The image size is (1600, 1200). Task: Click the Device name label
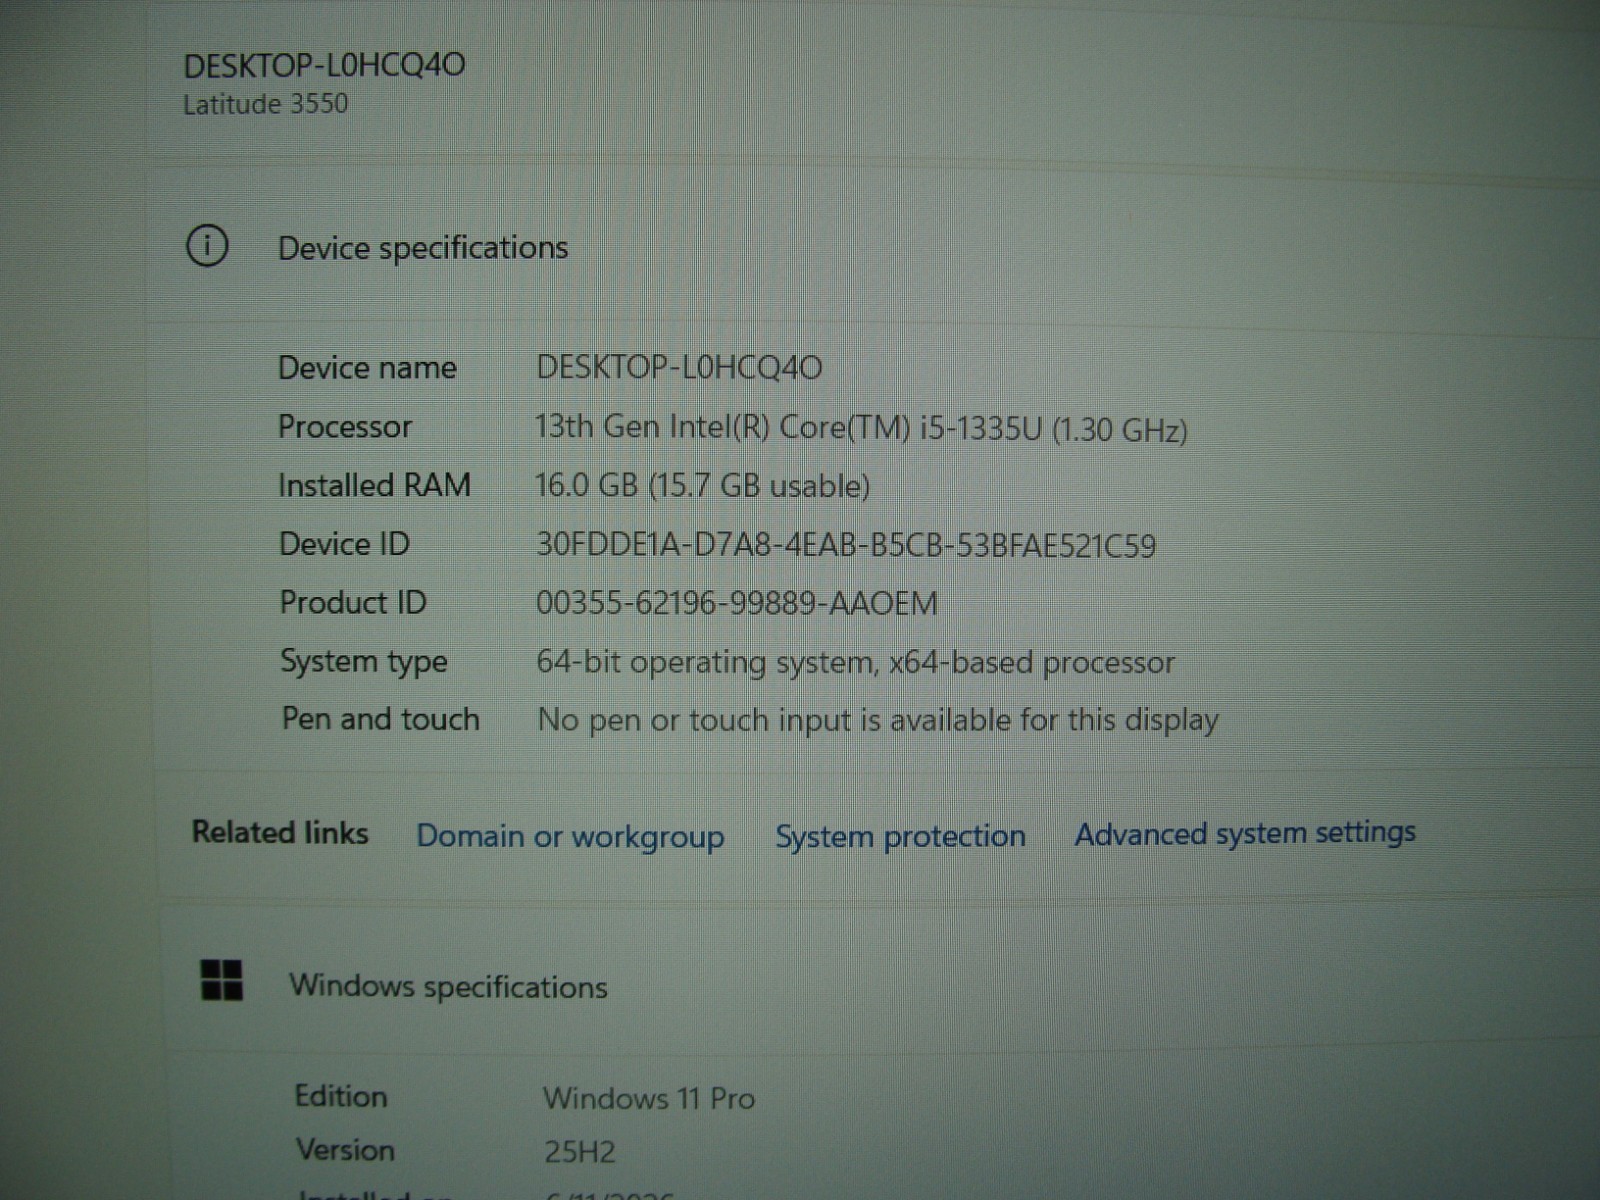(367, 368)
